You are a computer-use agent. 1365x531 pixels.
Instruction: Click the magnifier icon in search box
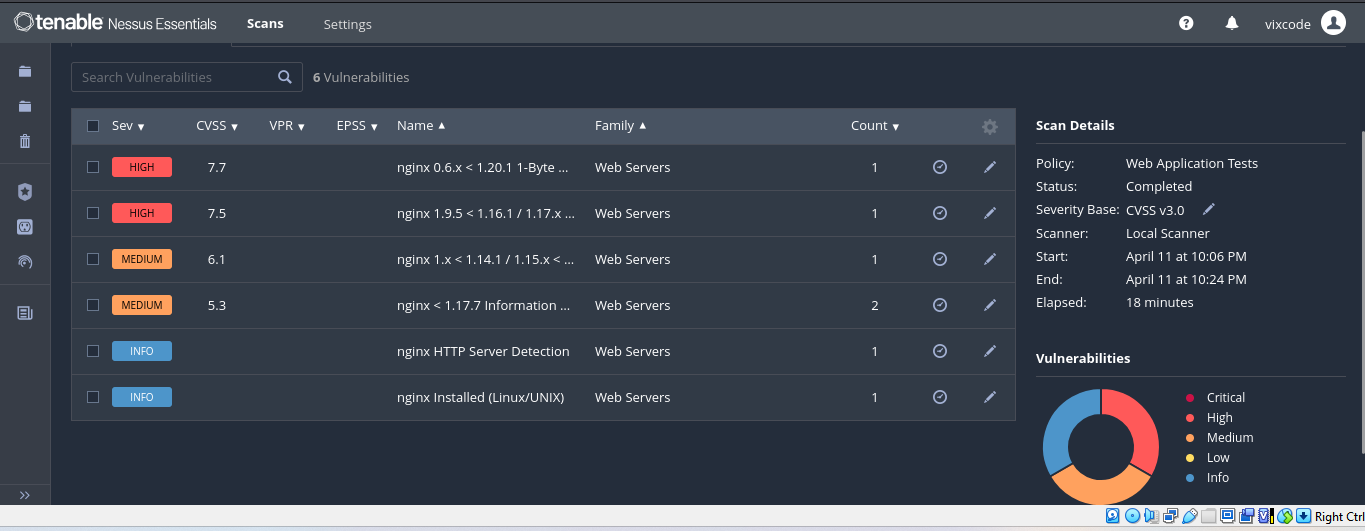pos(285,77)
